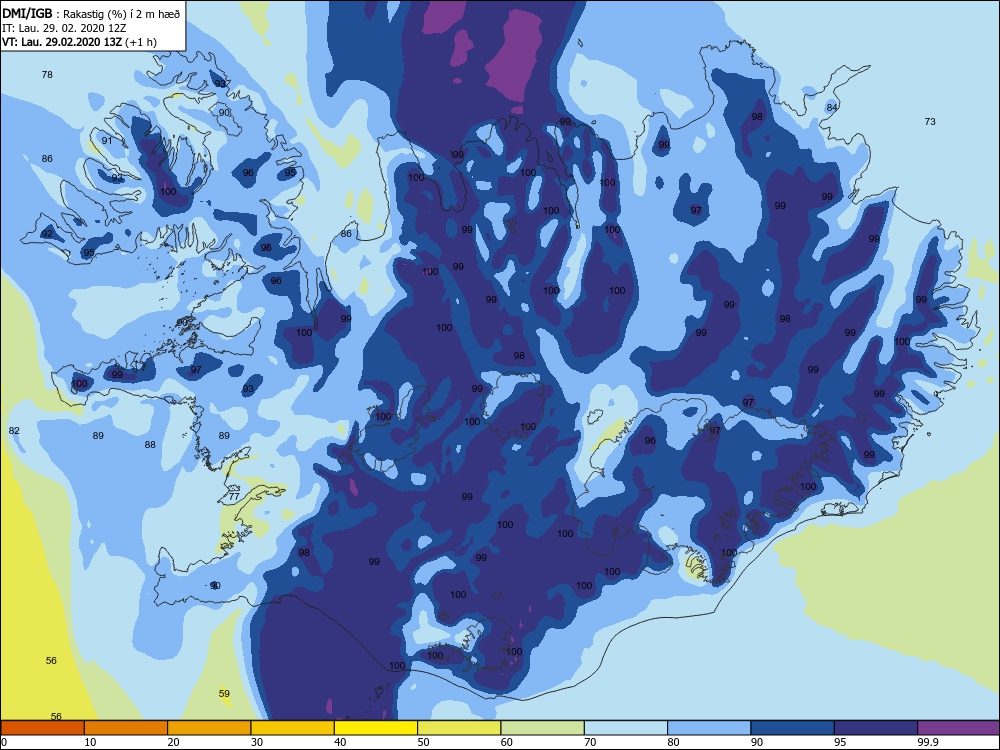The height and width of the screenshot is (750, 1000).
Task: Click the 'IT: Lau. 29. 02. 2020 12Z' line
Action: point(64,28)
